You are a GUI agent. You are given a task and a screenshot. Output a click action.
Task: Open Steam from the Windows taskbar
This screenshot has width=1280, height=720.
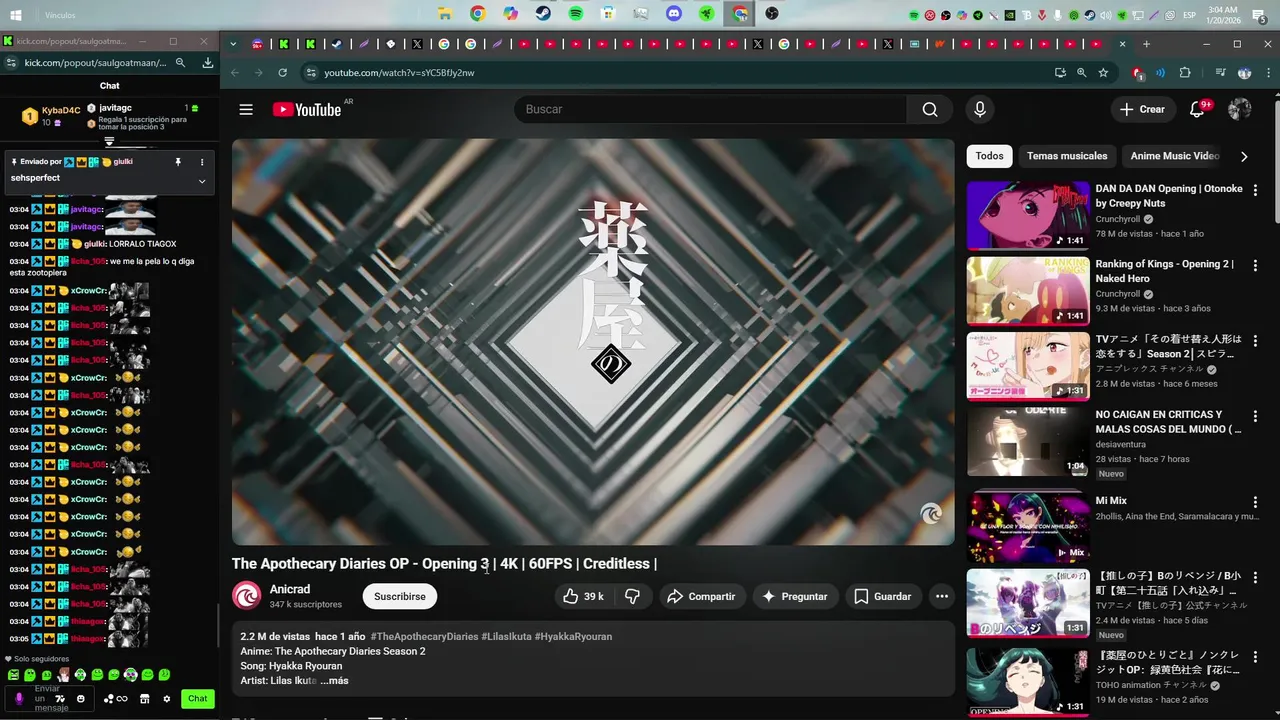pyautogui.click(x=543, y=14)
